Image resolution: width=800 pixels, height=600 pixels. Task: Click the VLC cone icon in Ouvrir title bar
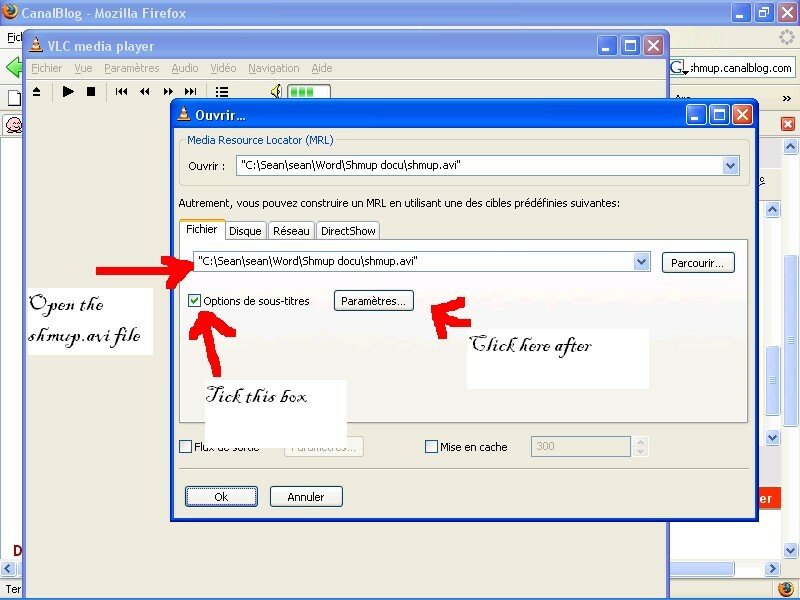(184, 114)
